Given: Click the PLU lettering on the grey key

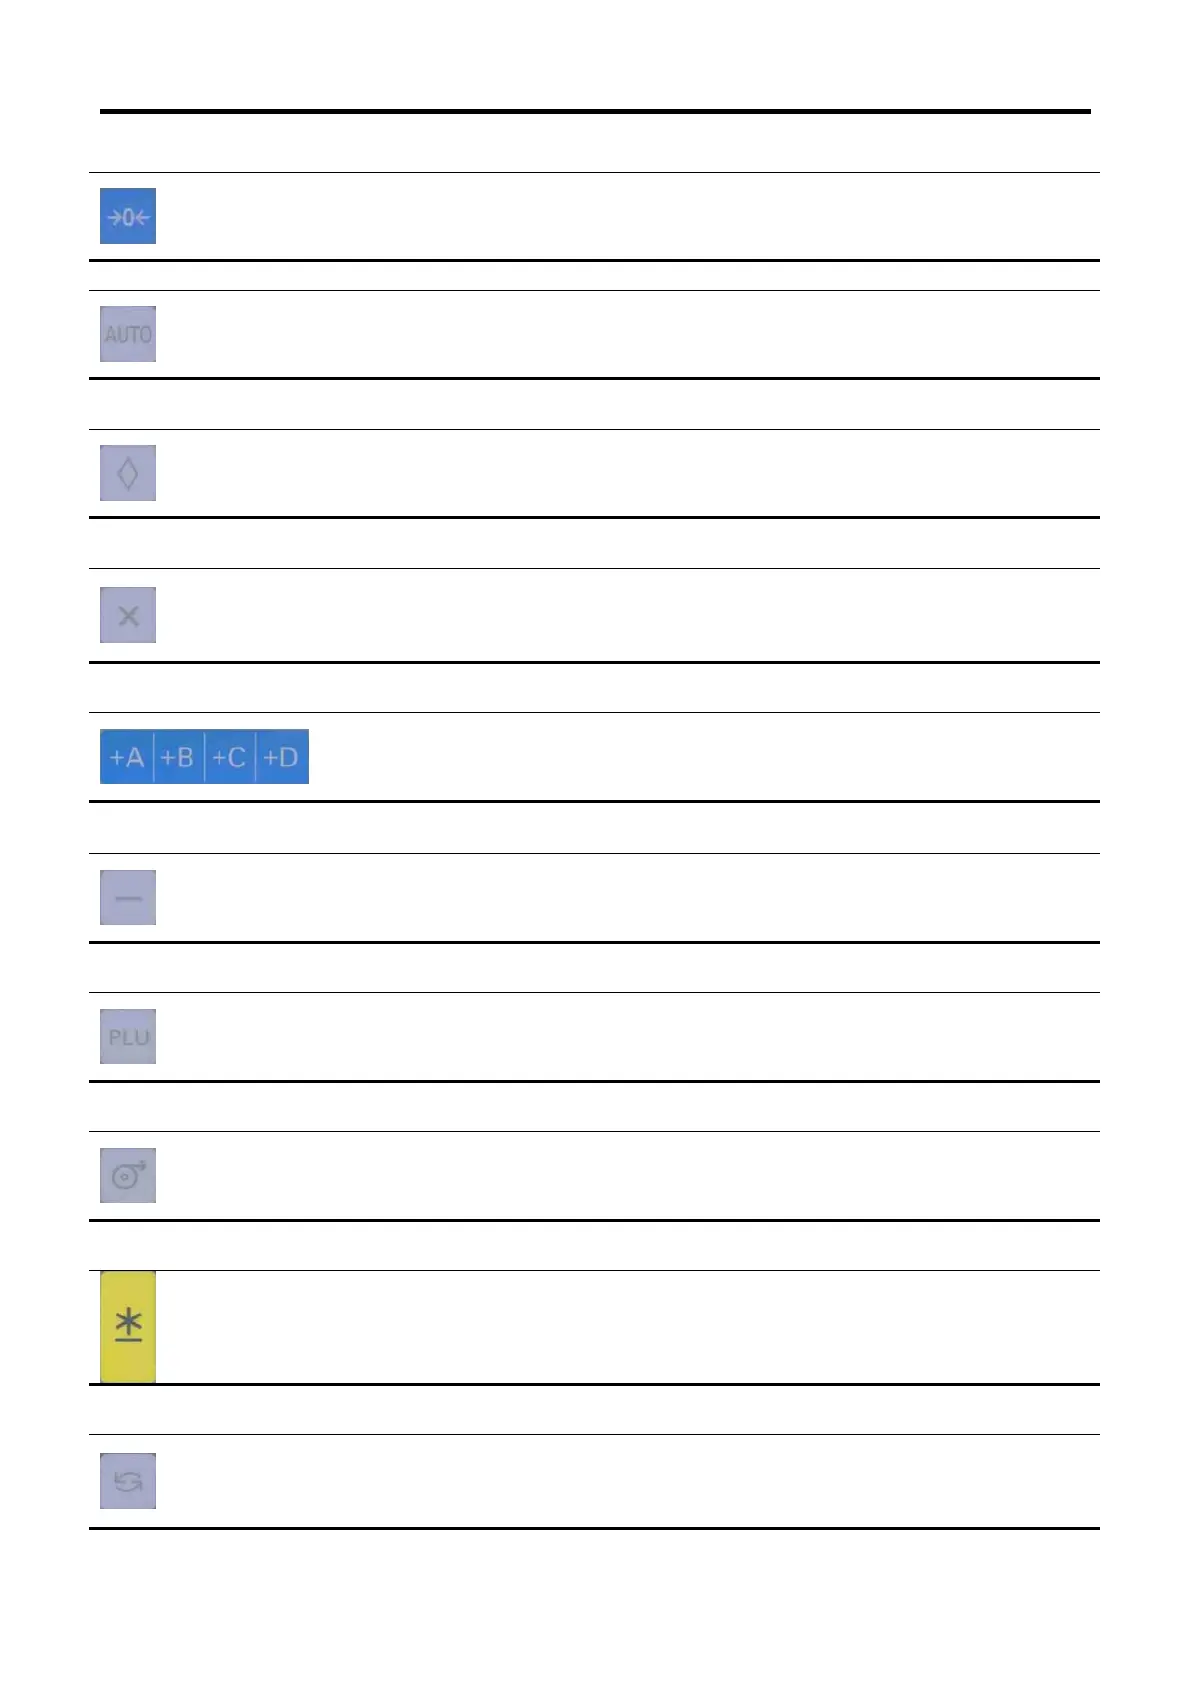Looking at the screenshot, I should pyautogui.click(x=128, y=1037).
